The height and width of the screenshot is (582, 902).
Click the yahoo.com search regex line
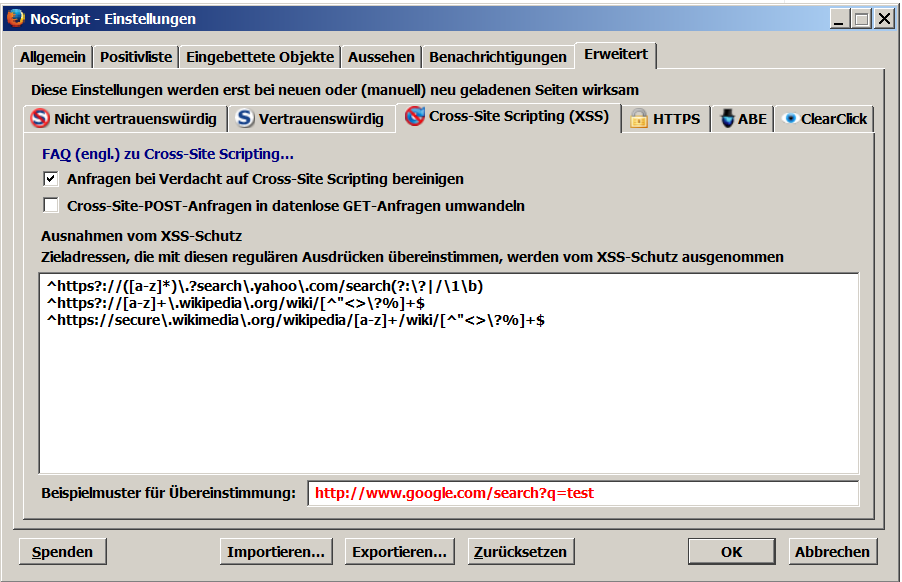265,286
